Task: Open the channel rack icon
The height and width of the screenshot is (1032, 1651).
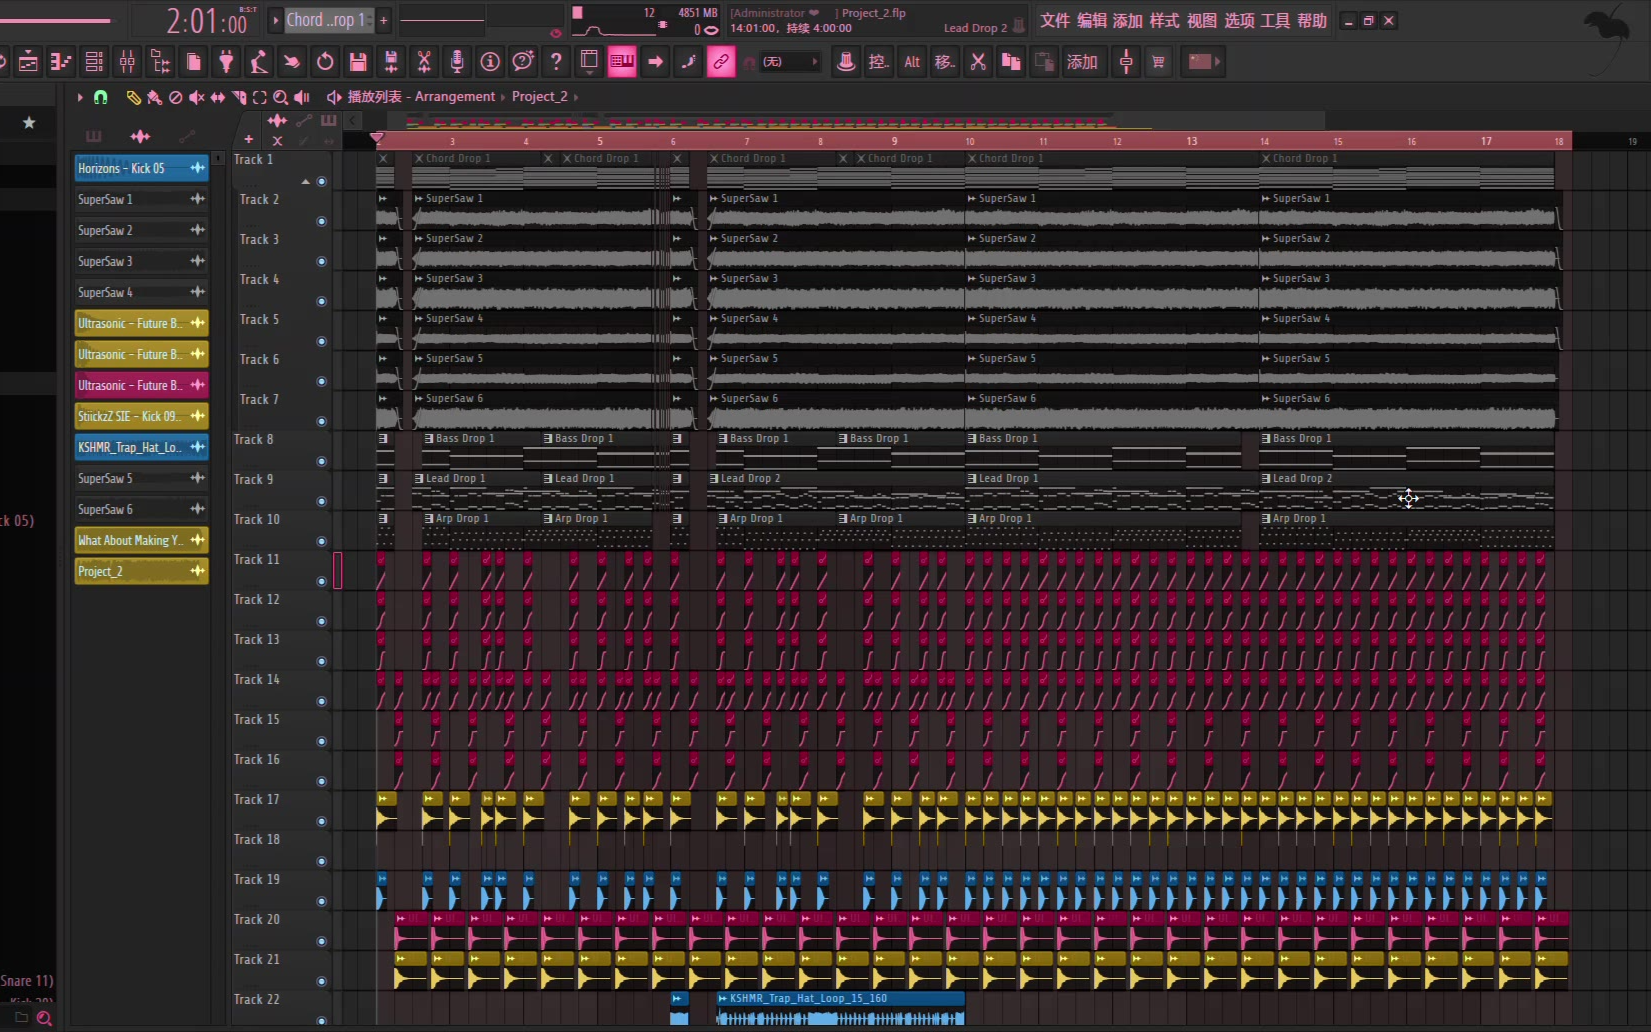Action: 94,62
